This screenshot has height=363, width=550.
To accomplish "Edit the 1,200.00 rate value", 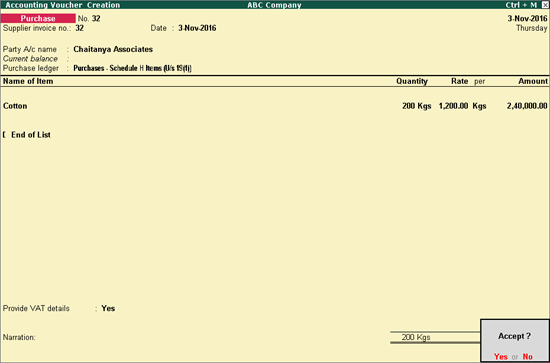I will click(453, 106).
